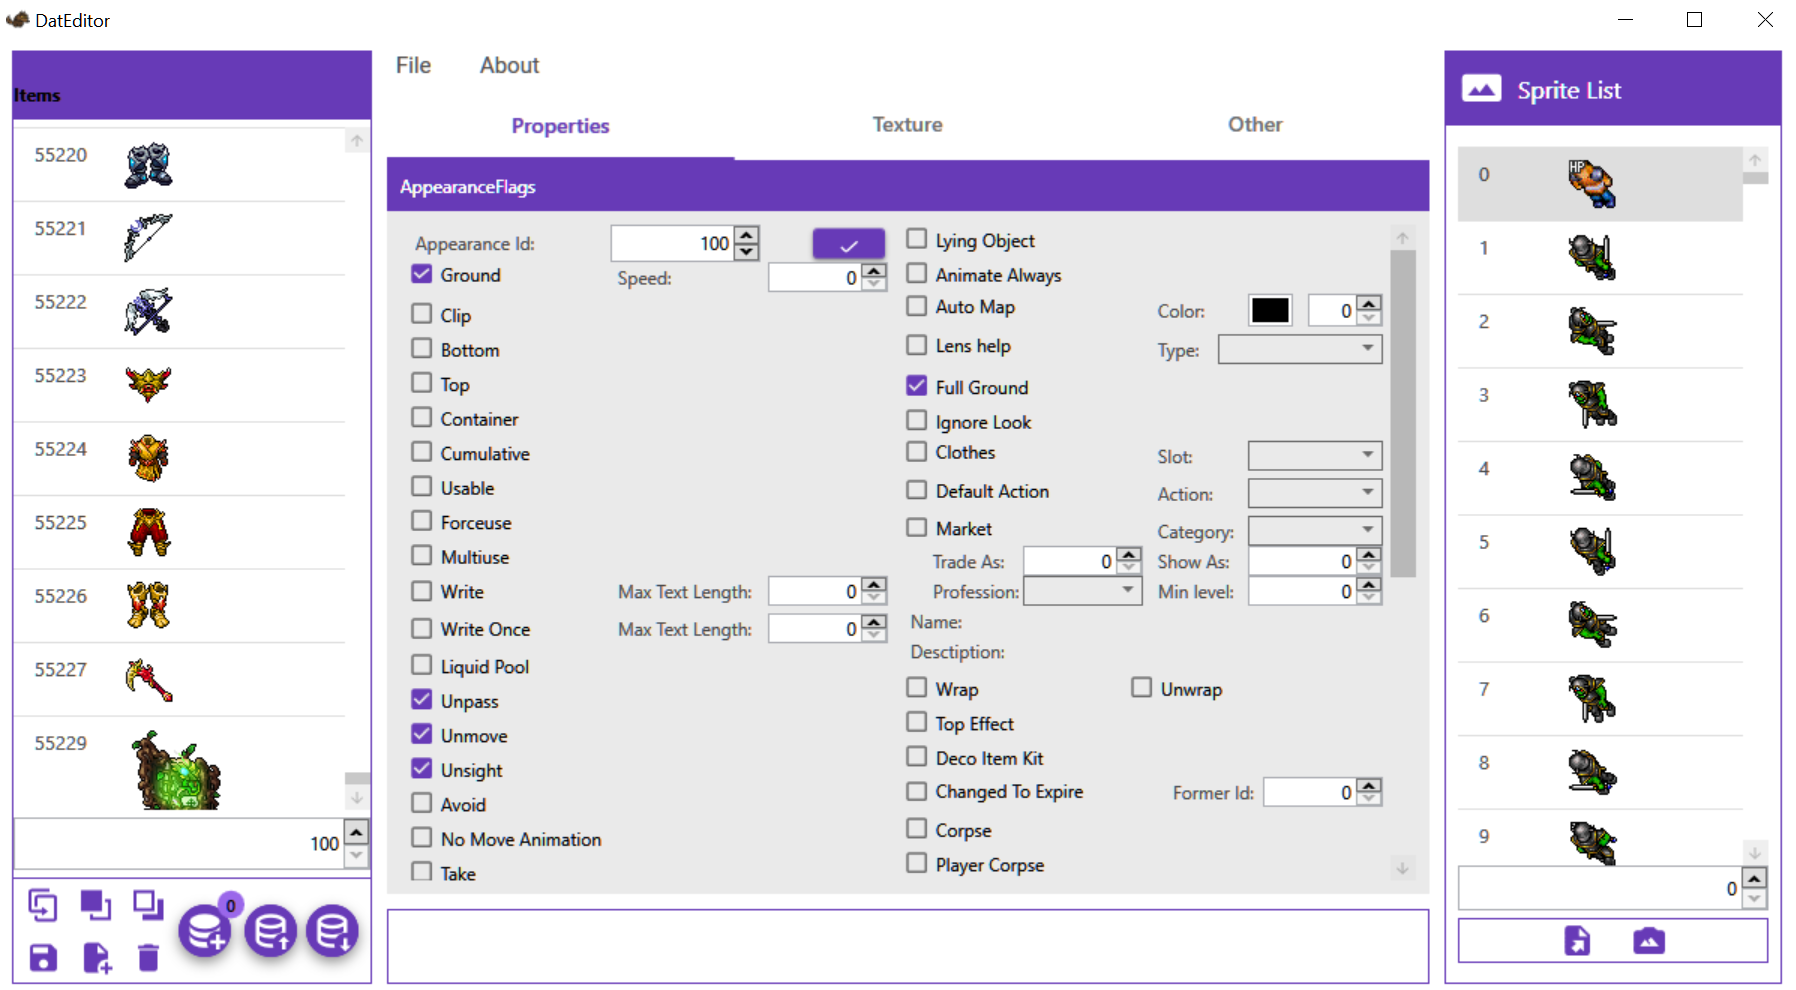The width and height of the screenshot is (1796, 990).
Task: Click the purple checkmark confirm button
Action: click(848, 243)
